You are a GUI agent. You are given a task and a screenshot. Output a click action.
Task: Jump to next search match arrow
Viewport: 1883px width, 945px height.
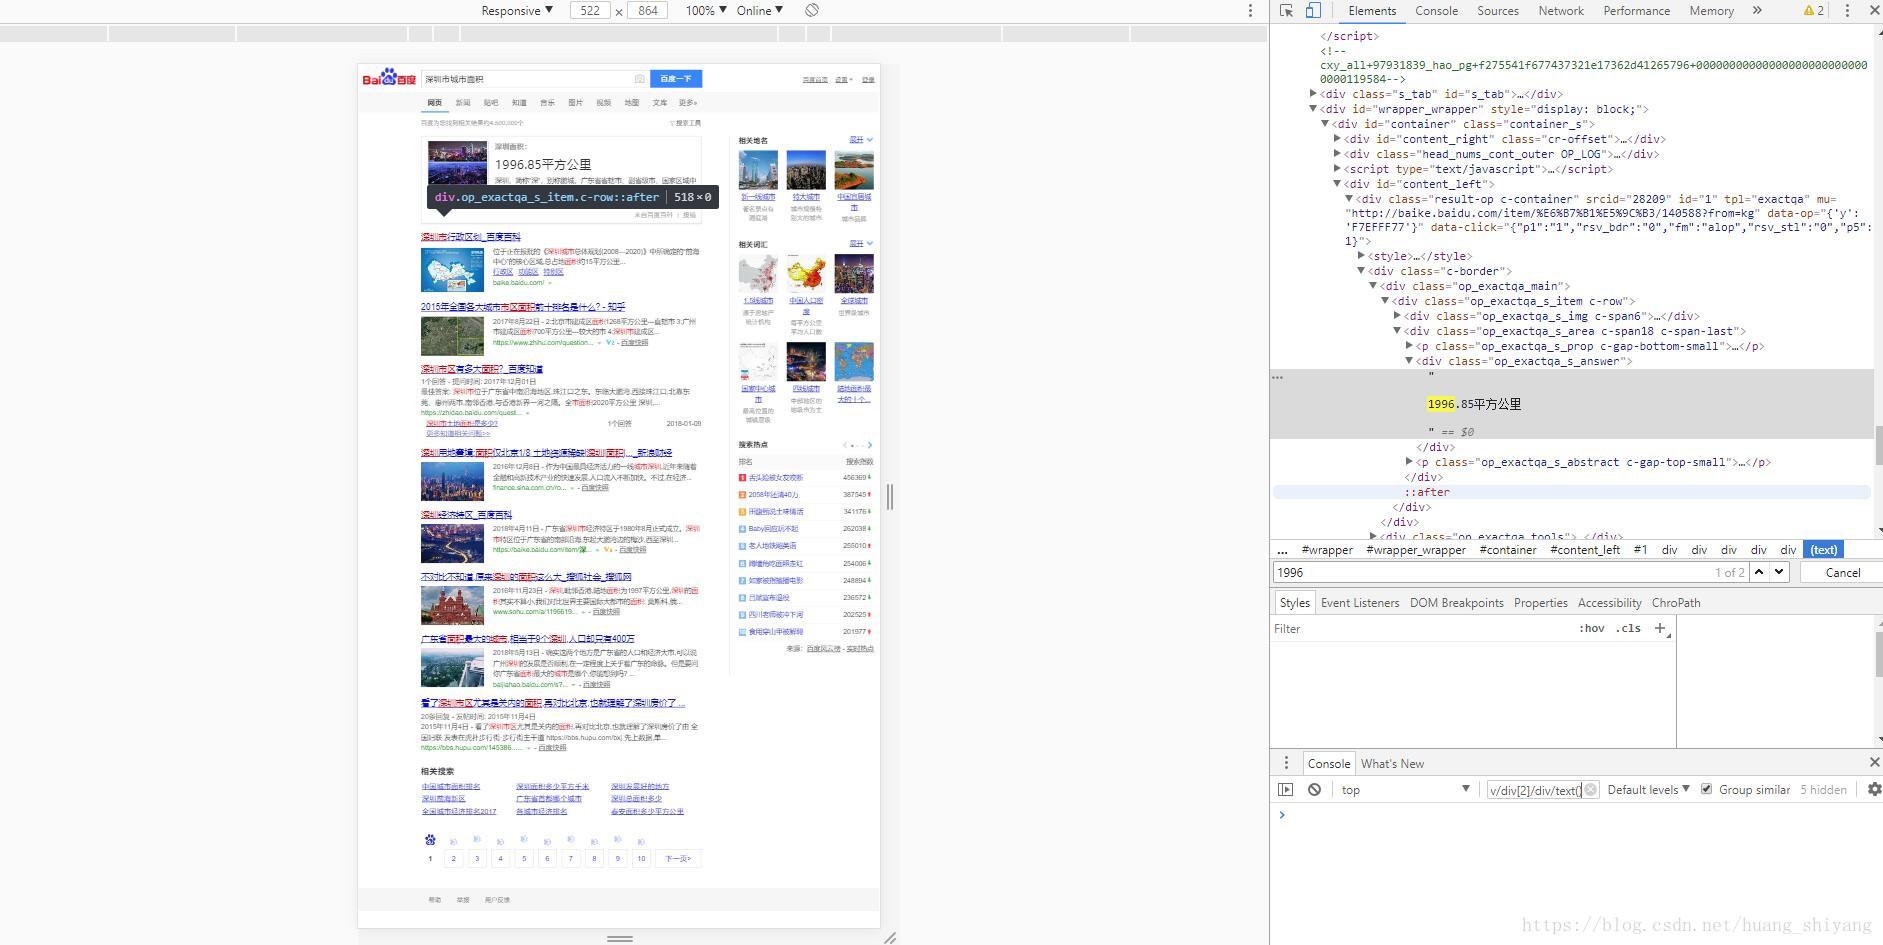click(x=1779, y=572)
